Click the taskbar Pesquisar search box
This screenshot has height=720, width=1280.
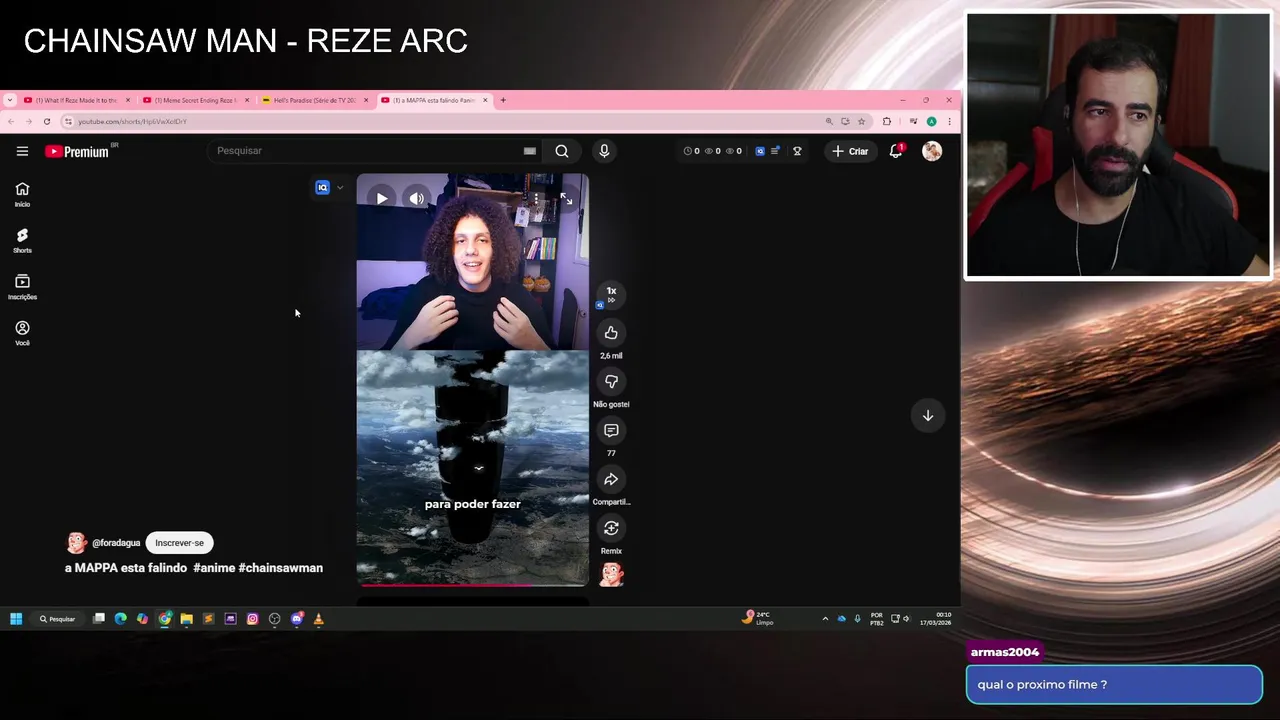pyautogui.click(x=58, y=619)
